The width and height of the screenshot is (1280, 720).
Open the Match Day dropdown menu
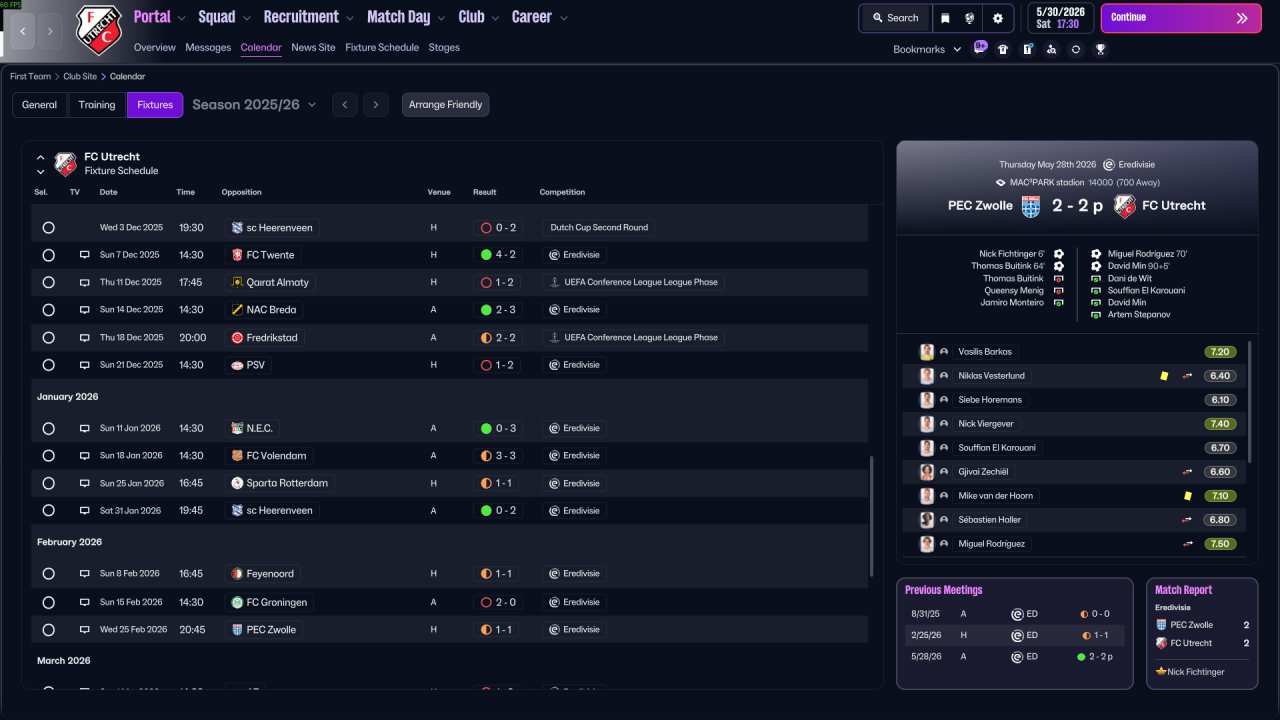405,17
